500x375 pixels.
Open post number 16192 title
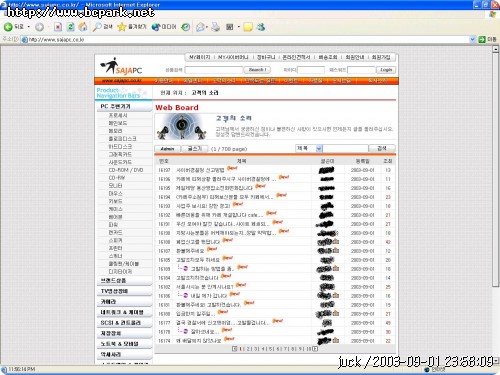[220, 215]
